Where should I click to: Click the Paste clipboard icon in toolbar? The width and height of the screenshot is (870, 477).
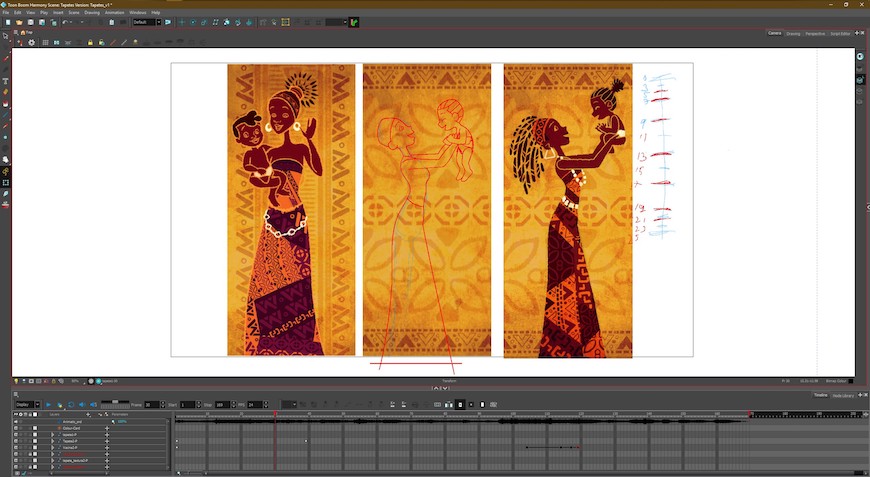coord(112,22)
